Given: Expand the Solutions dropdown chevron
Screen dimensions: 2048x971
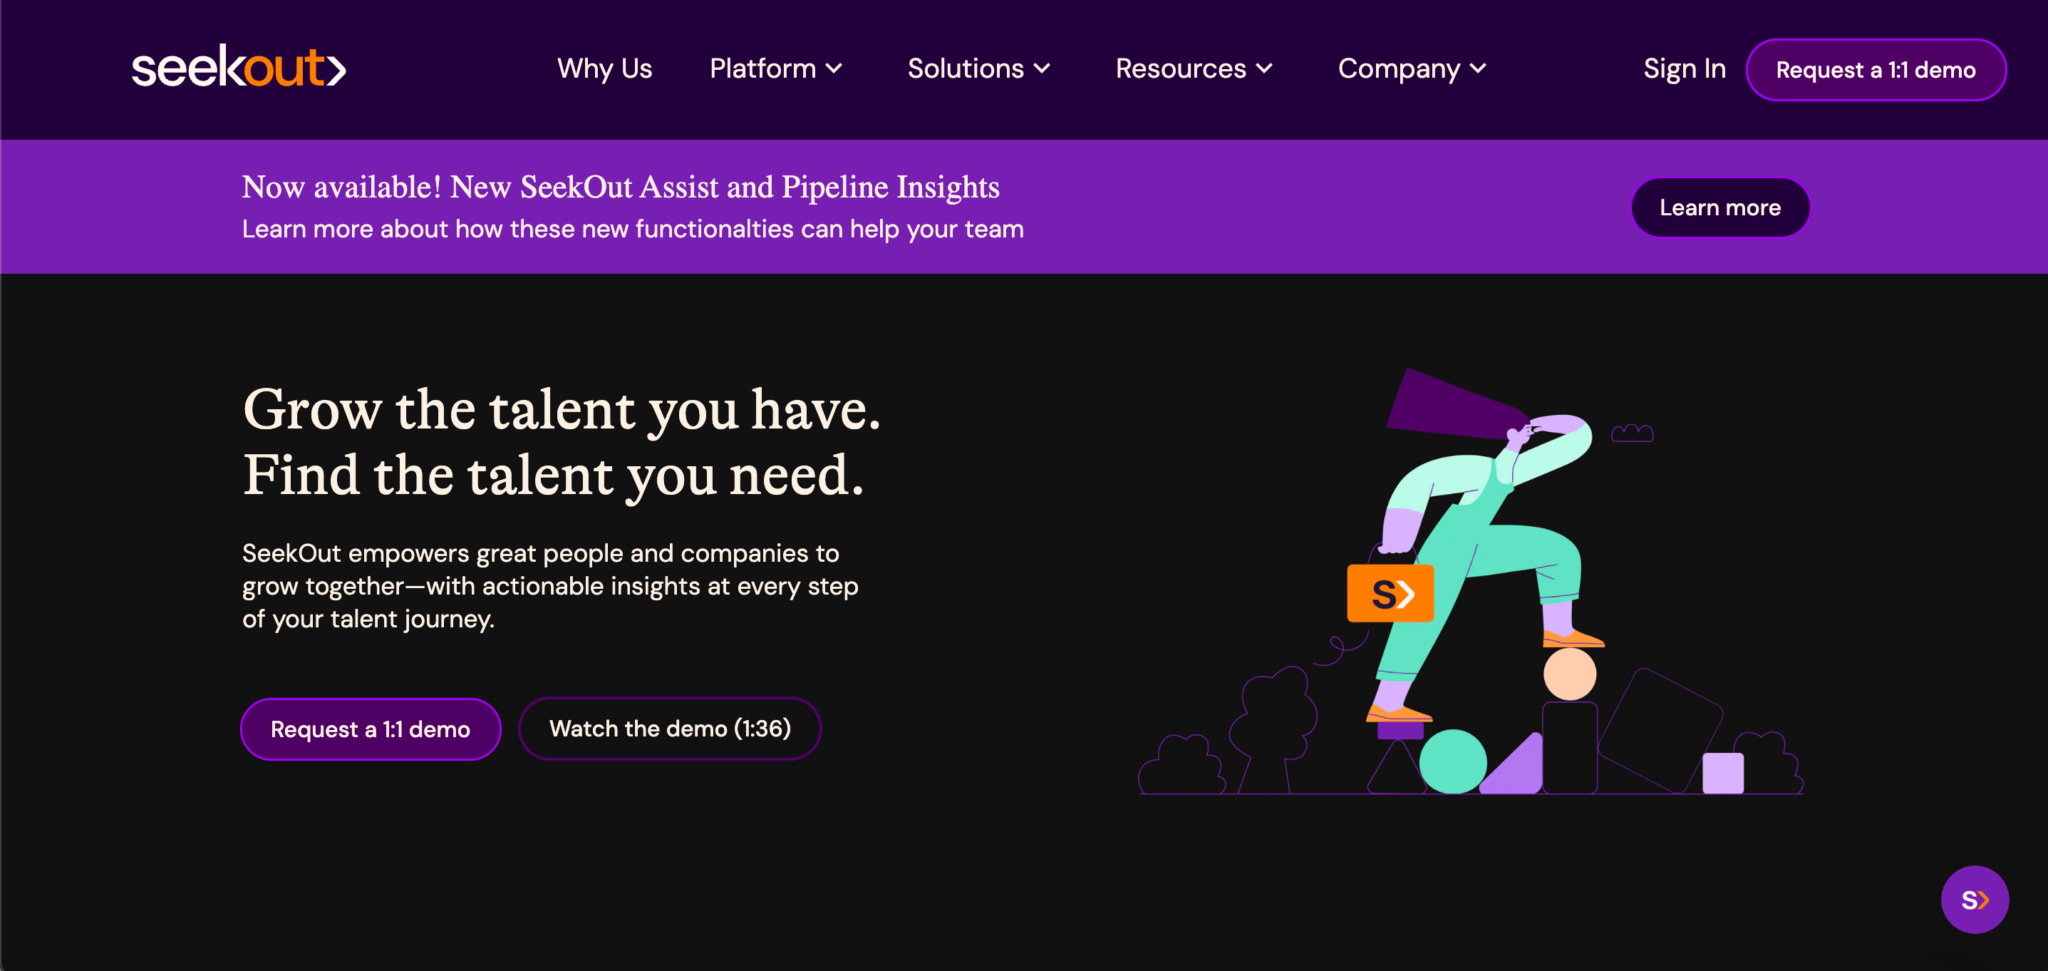Looking at the screenshot, I should [x=1042, y=69].
